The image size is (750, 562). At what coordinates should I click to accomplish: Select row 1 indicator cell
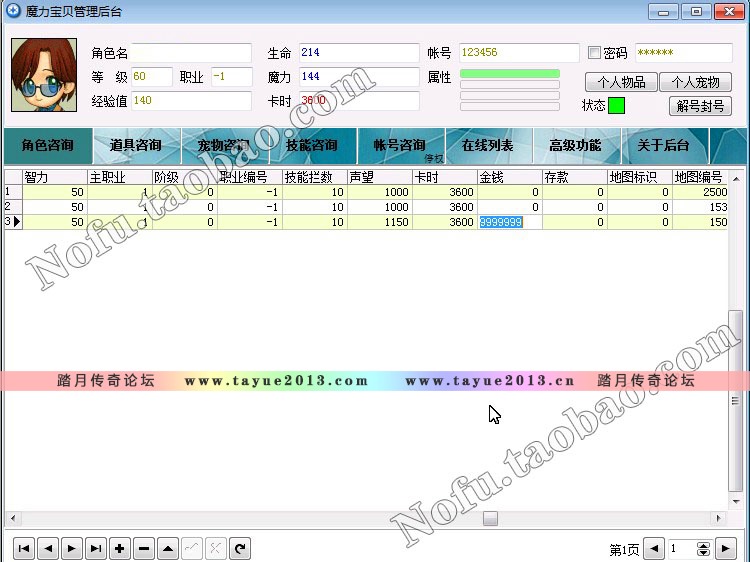click(13, 192)
